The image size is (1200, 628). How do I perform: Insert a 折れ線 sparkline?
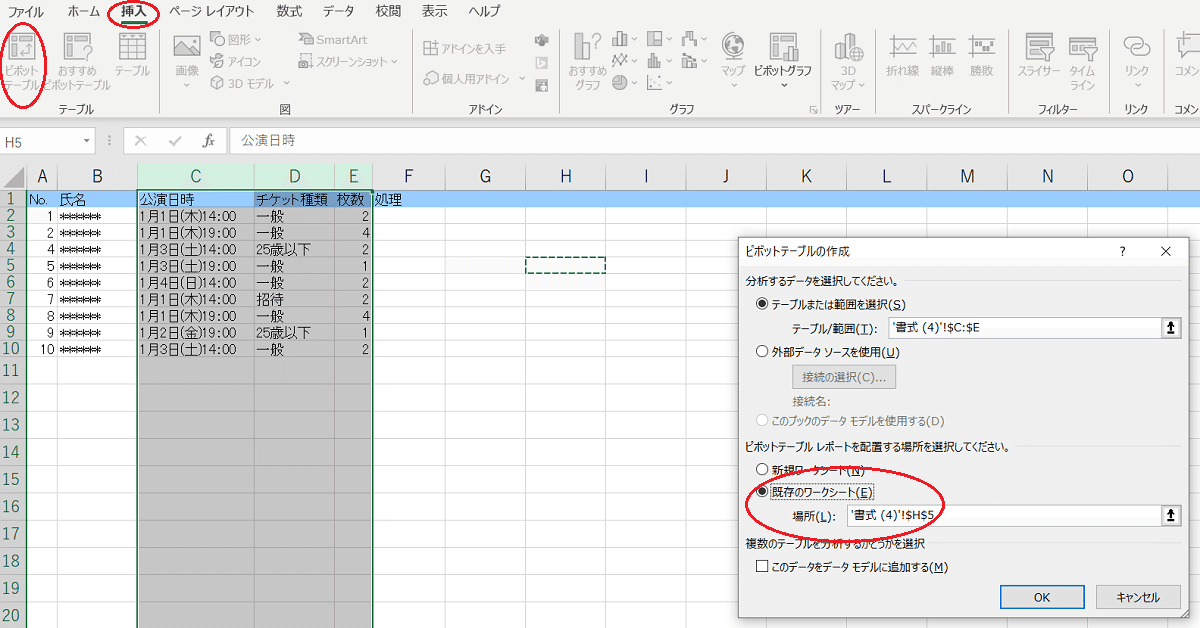[904, 56]
